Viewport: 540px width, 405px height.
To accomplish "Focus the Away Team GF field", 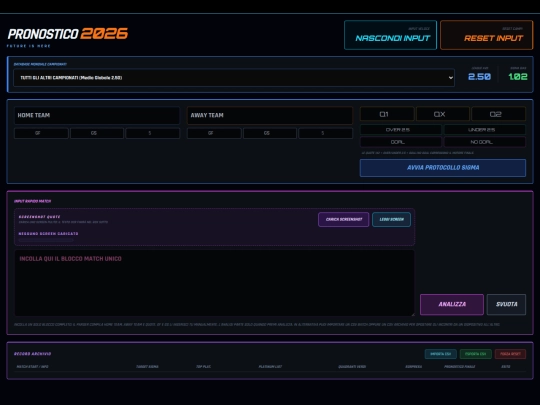I will (x=214, y=133).
